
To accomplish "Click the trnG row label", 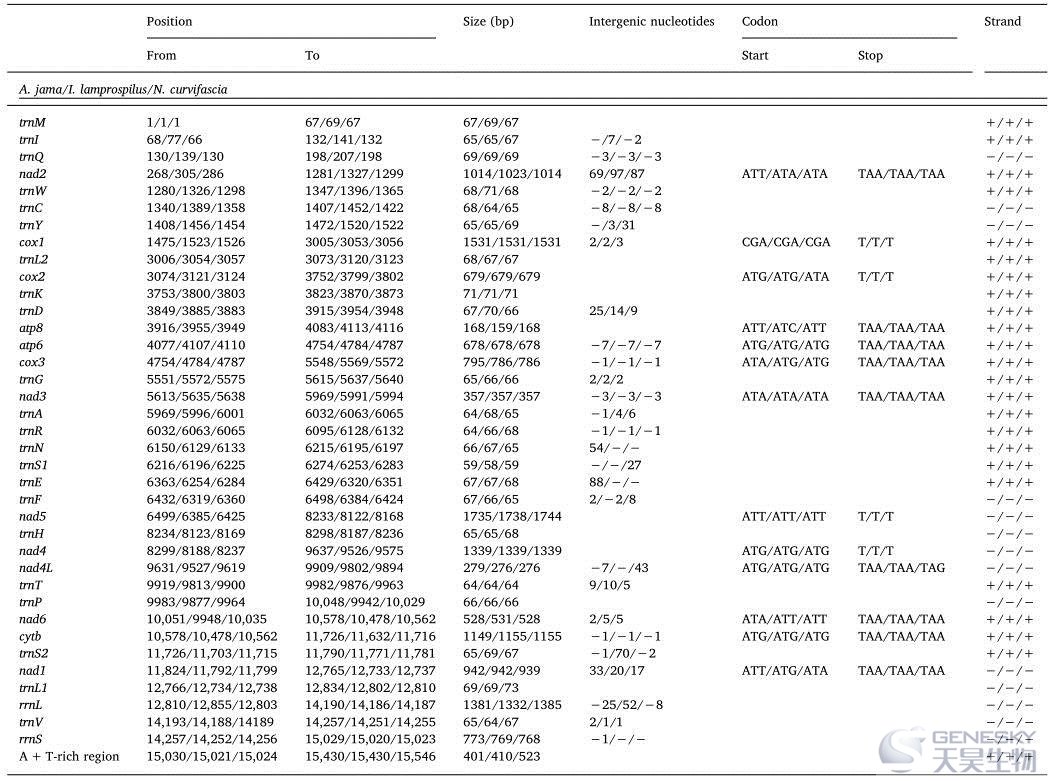I will pyautogui.click(x=31, y=380).
